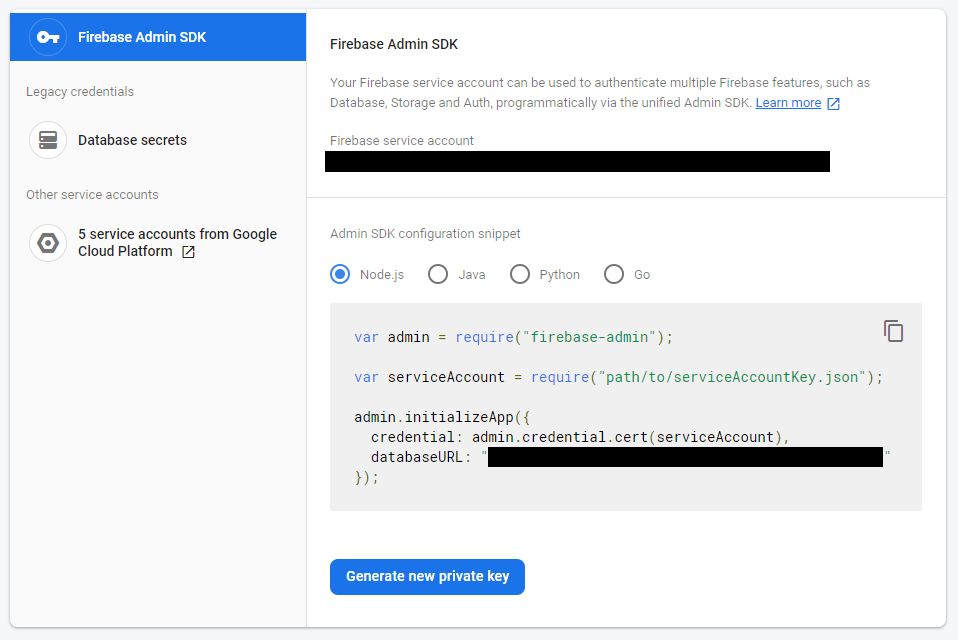Select the Python radio button

tap(519, 274)
